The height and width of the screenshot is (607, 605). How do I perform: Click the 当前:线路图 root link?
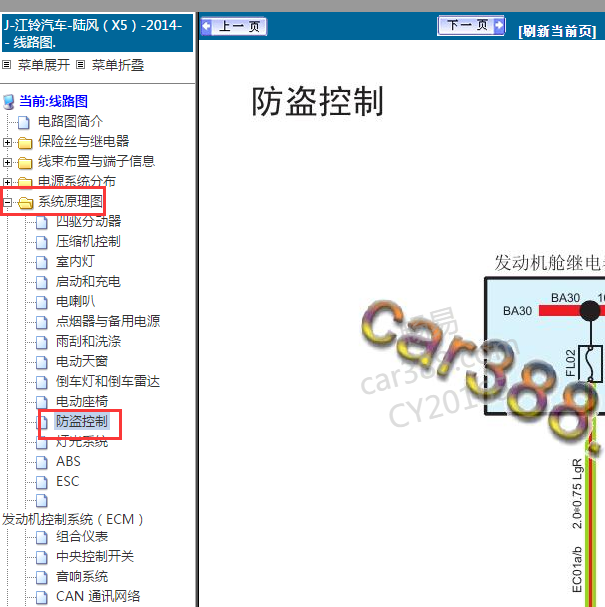click(53, 101)
